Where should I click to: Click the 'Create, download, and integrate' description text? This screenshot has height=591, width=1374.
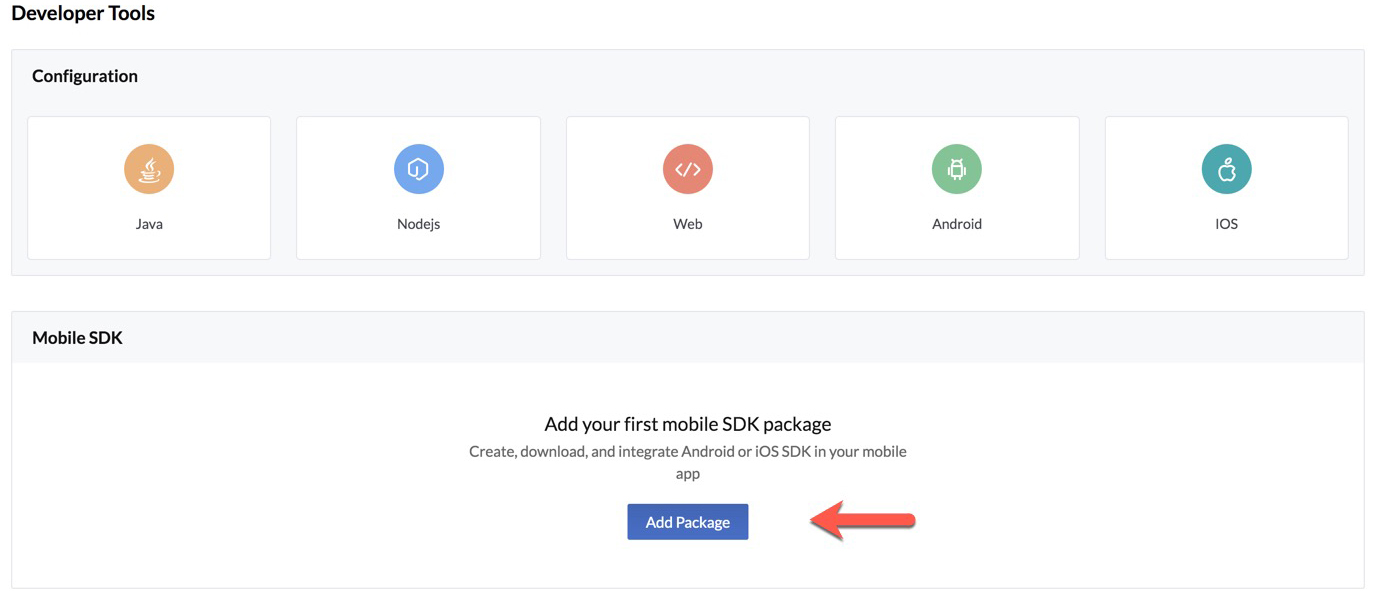tap(687, 452)
